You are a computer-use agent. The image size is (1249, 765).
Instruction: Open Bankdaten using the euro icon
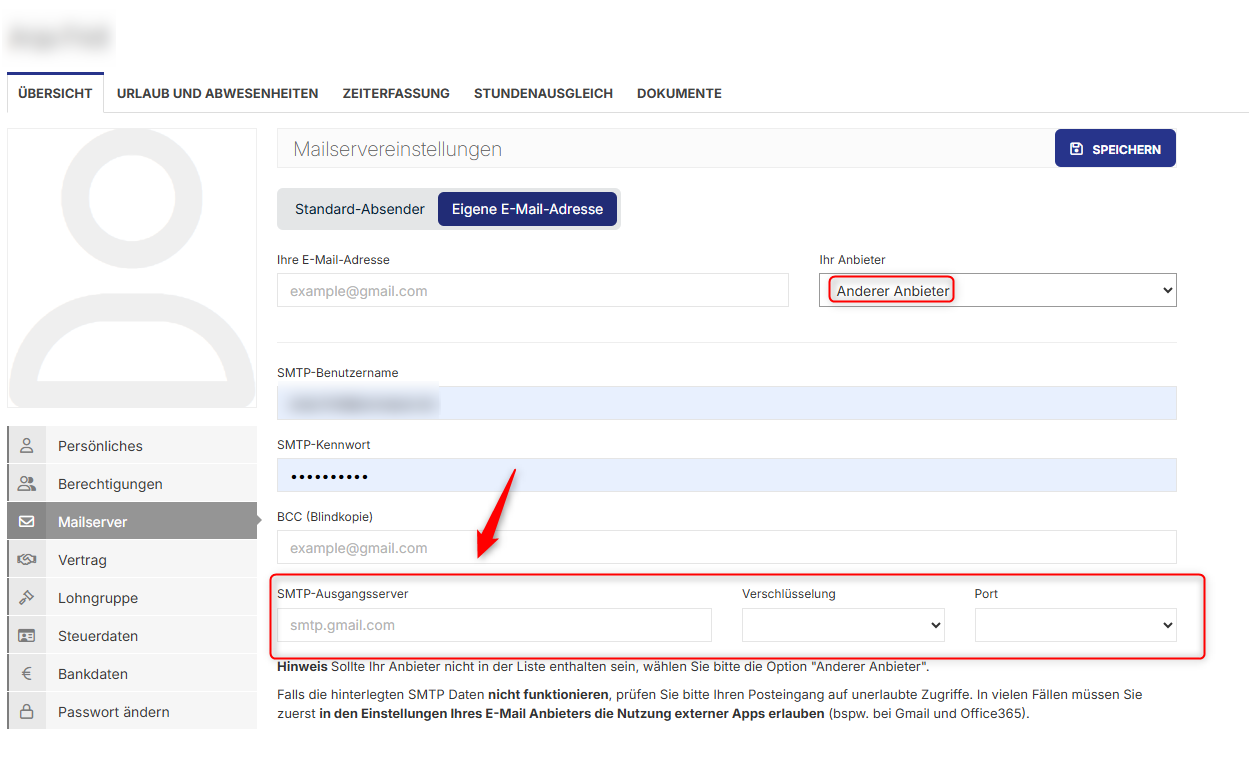pyautogui.click(x=26, y=672)
